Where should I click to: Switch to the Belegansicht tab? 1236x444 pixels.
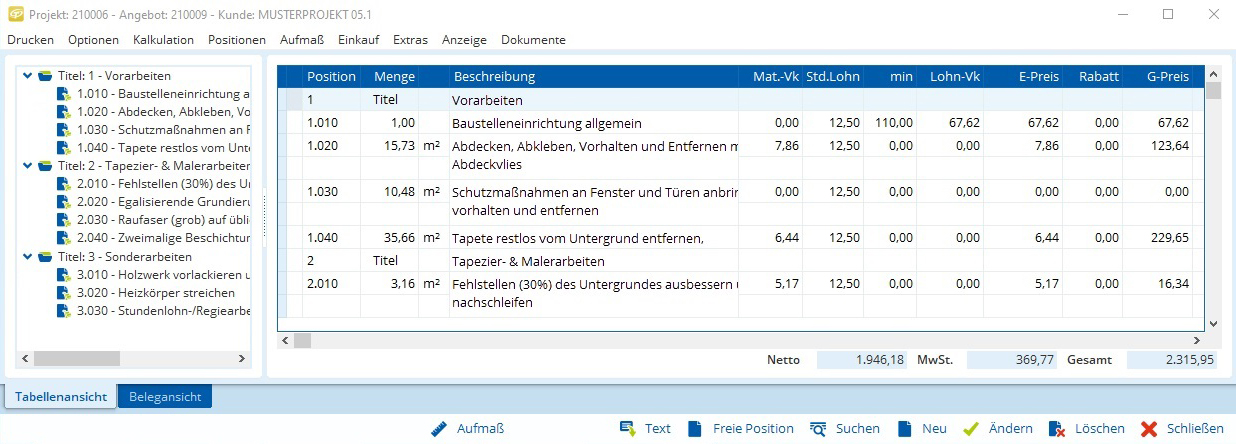tap(164, 397)
